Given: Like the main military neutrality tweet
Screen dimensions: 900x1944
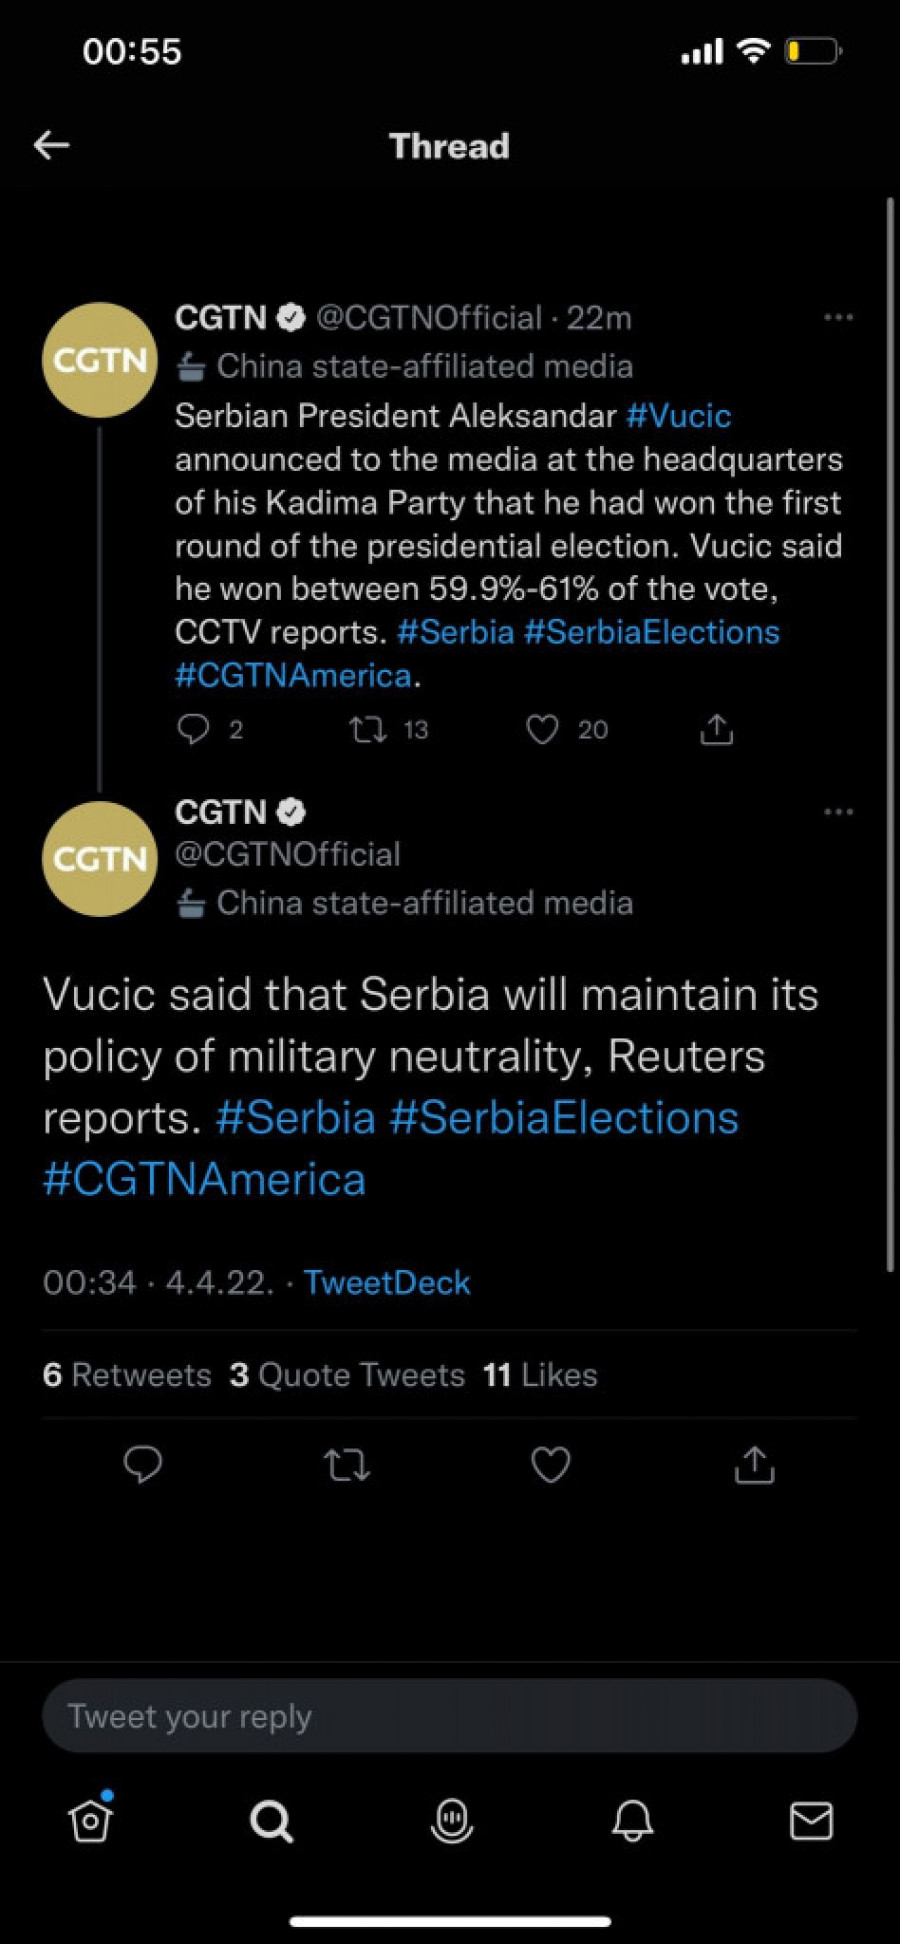Looking at the screenshot, I should (550, 1465).
